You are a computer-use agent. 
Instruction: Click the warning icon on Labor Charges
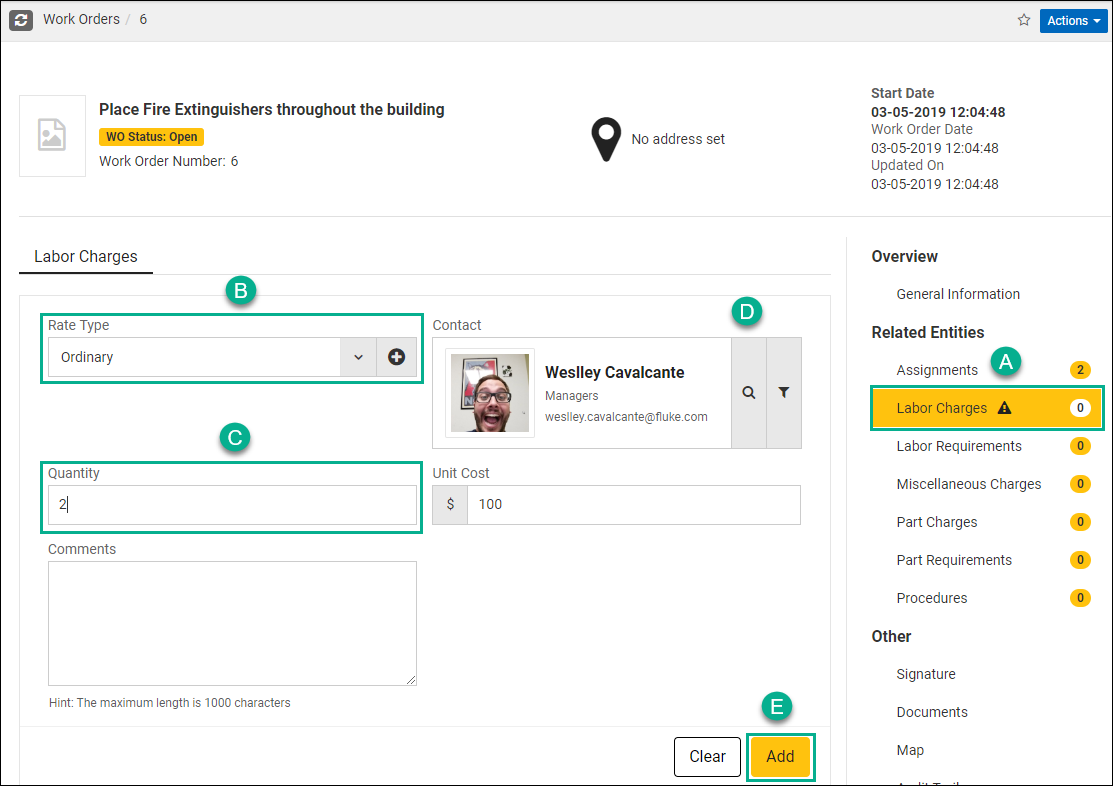[x=1004, y=408]
